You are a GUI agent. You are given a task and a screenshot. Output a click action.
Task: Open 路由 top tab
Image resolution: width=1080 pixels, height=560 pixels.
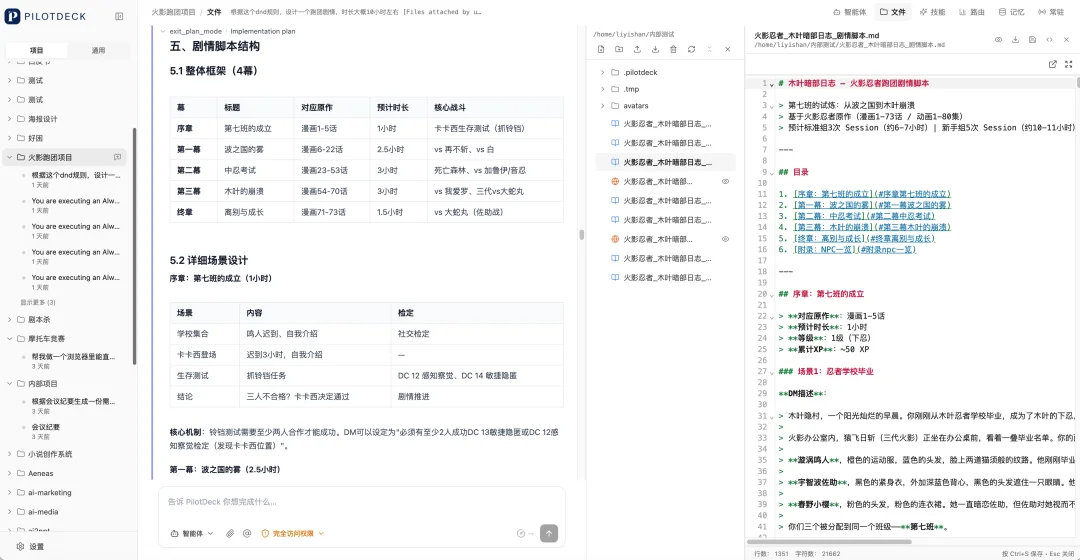coord(972,12)
